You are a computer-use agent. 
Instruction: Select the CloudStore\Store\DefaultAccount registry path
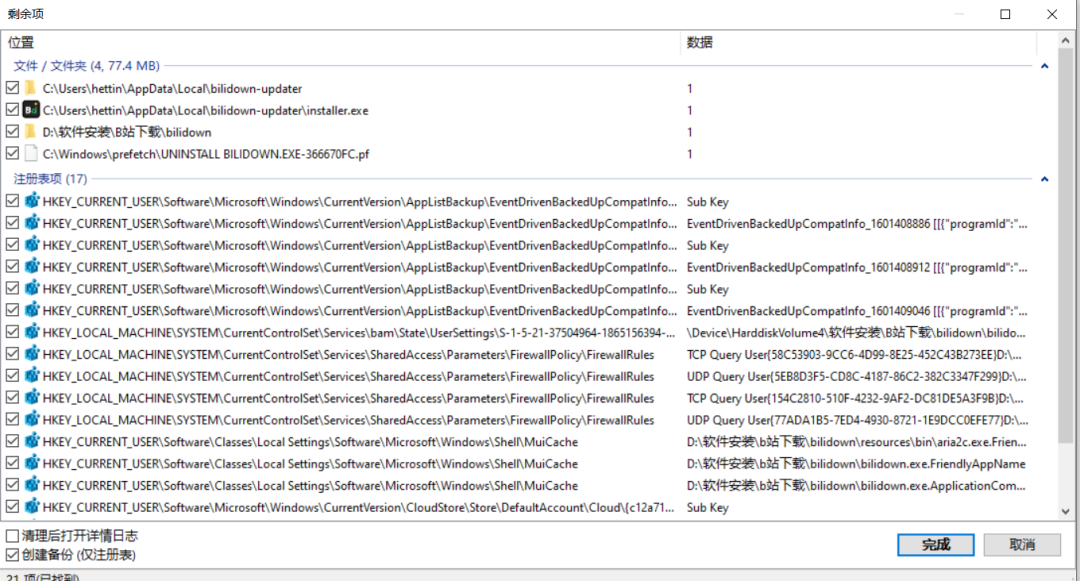tap(358, 507)
